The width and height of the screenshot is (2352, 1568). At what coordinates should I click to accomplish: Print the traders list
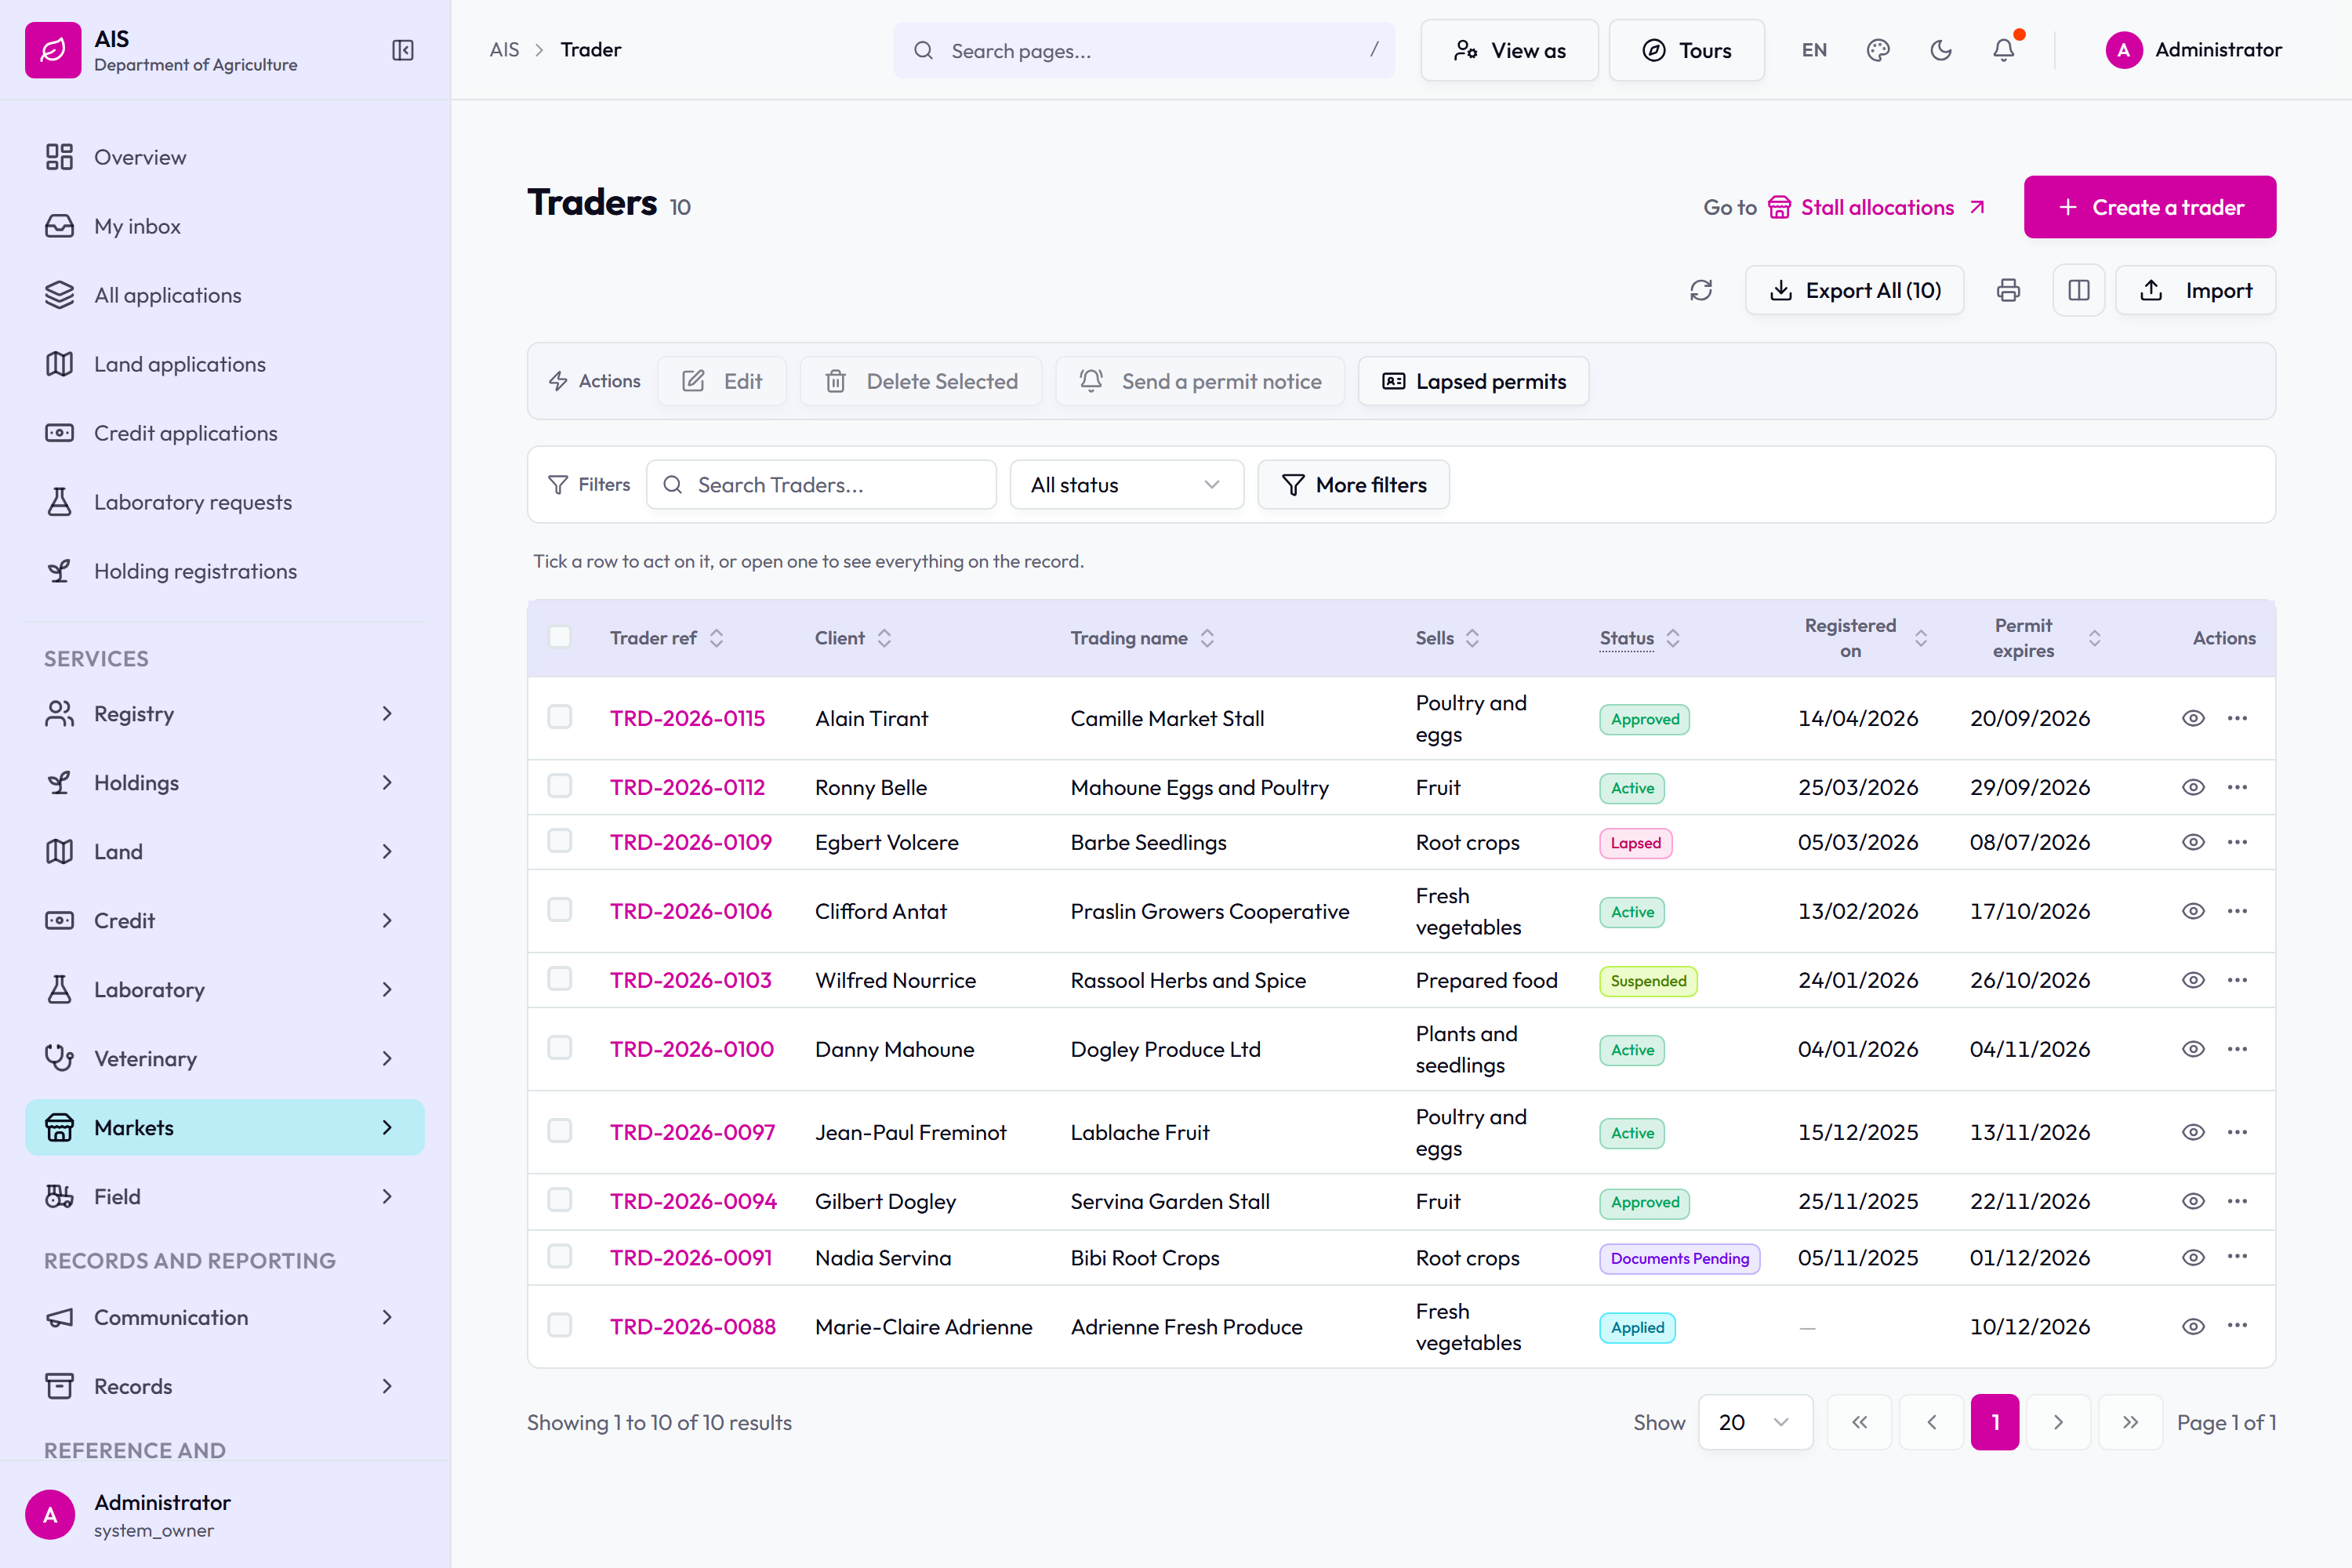click(x=2008, y=290)
